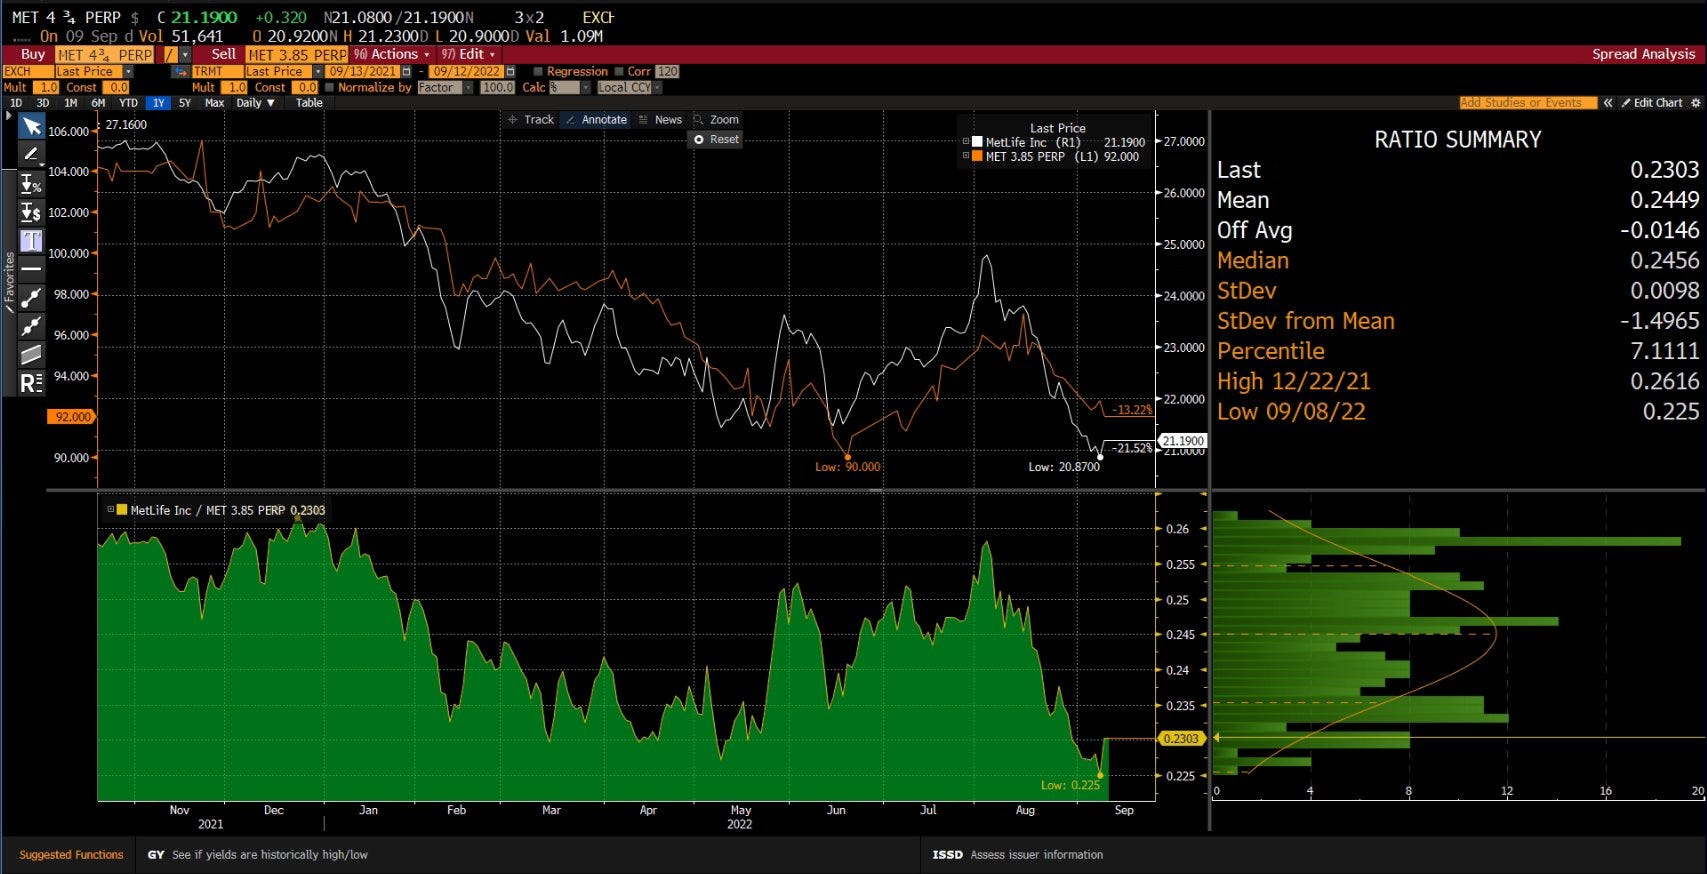Viewport: 1707px width, 874px height.
Task: Open the end date calendar picker
Action: click(510, 72)
